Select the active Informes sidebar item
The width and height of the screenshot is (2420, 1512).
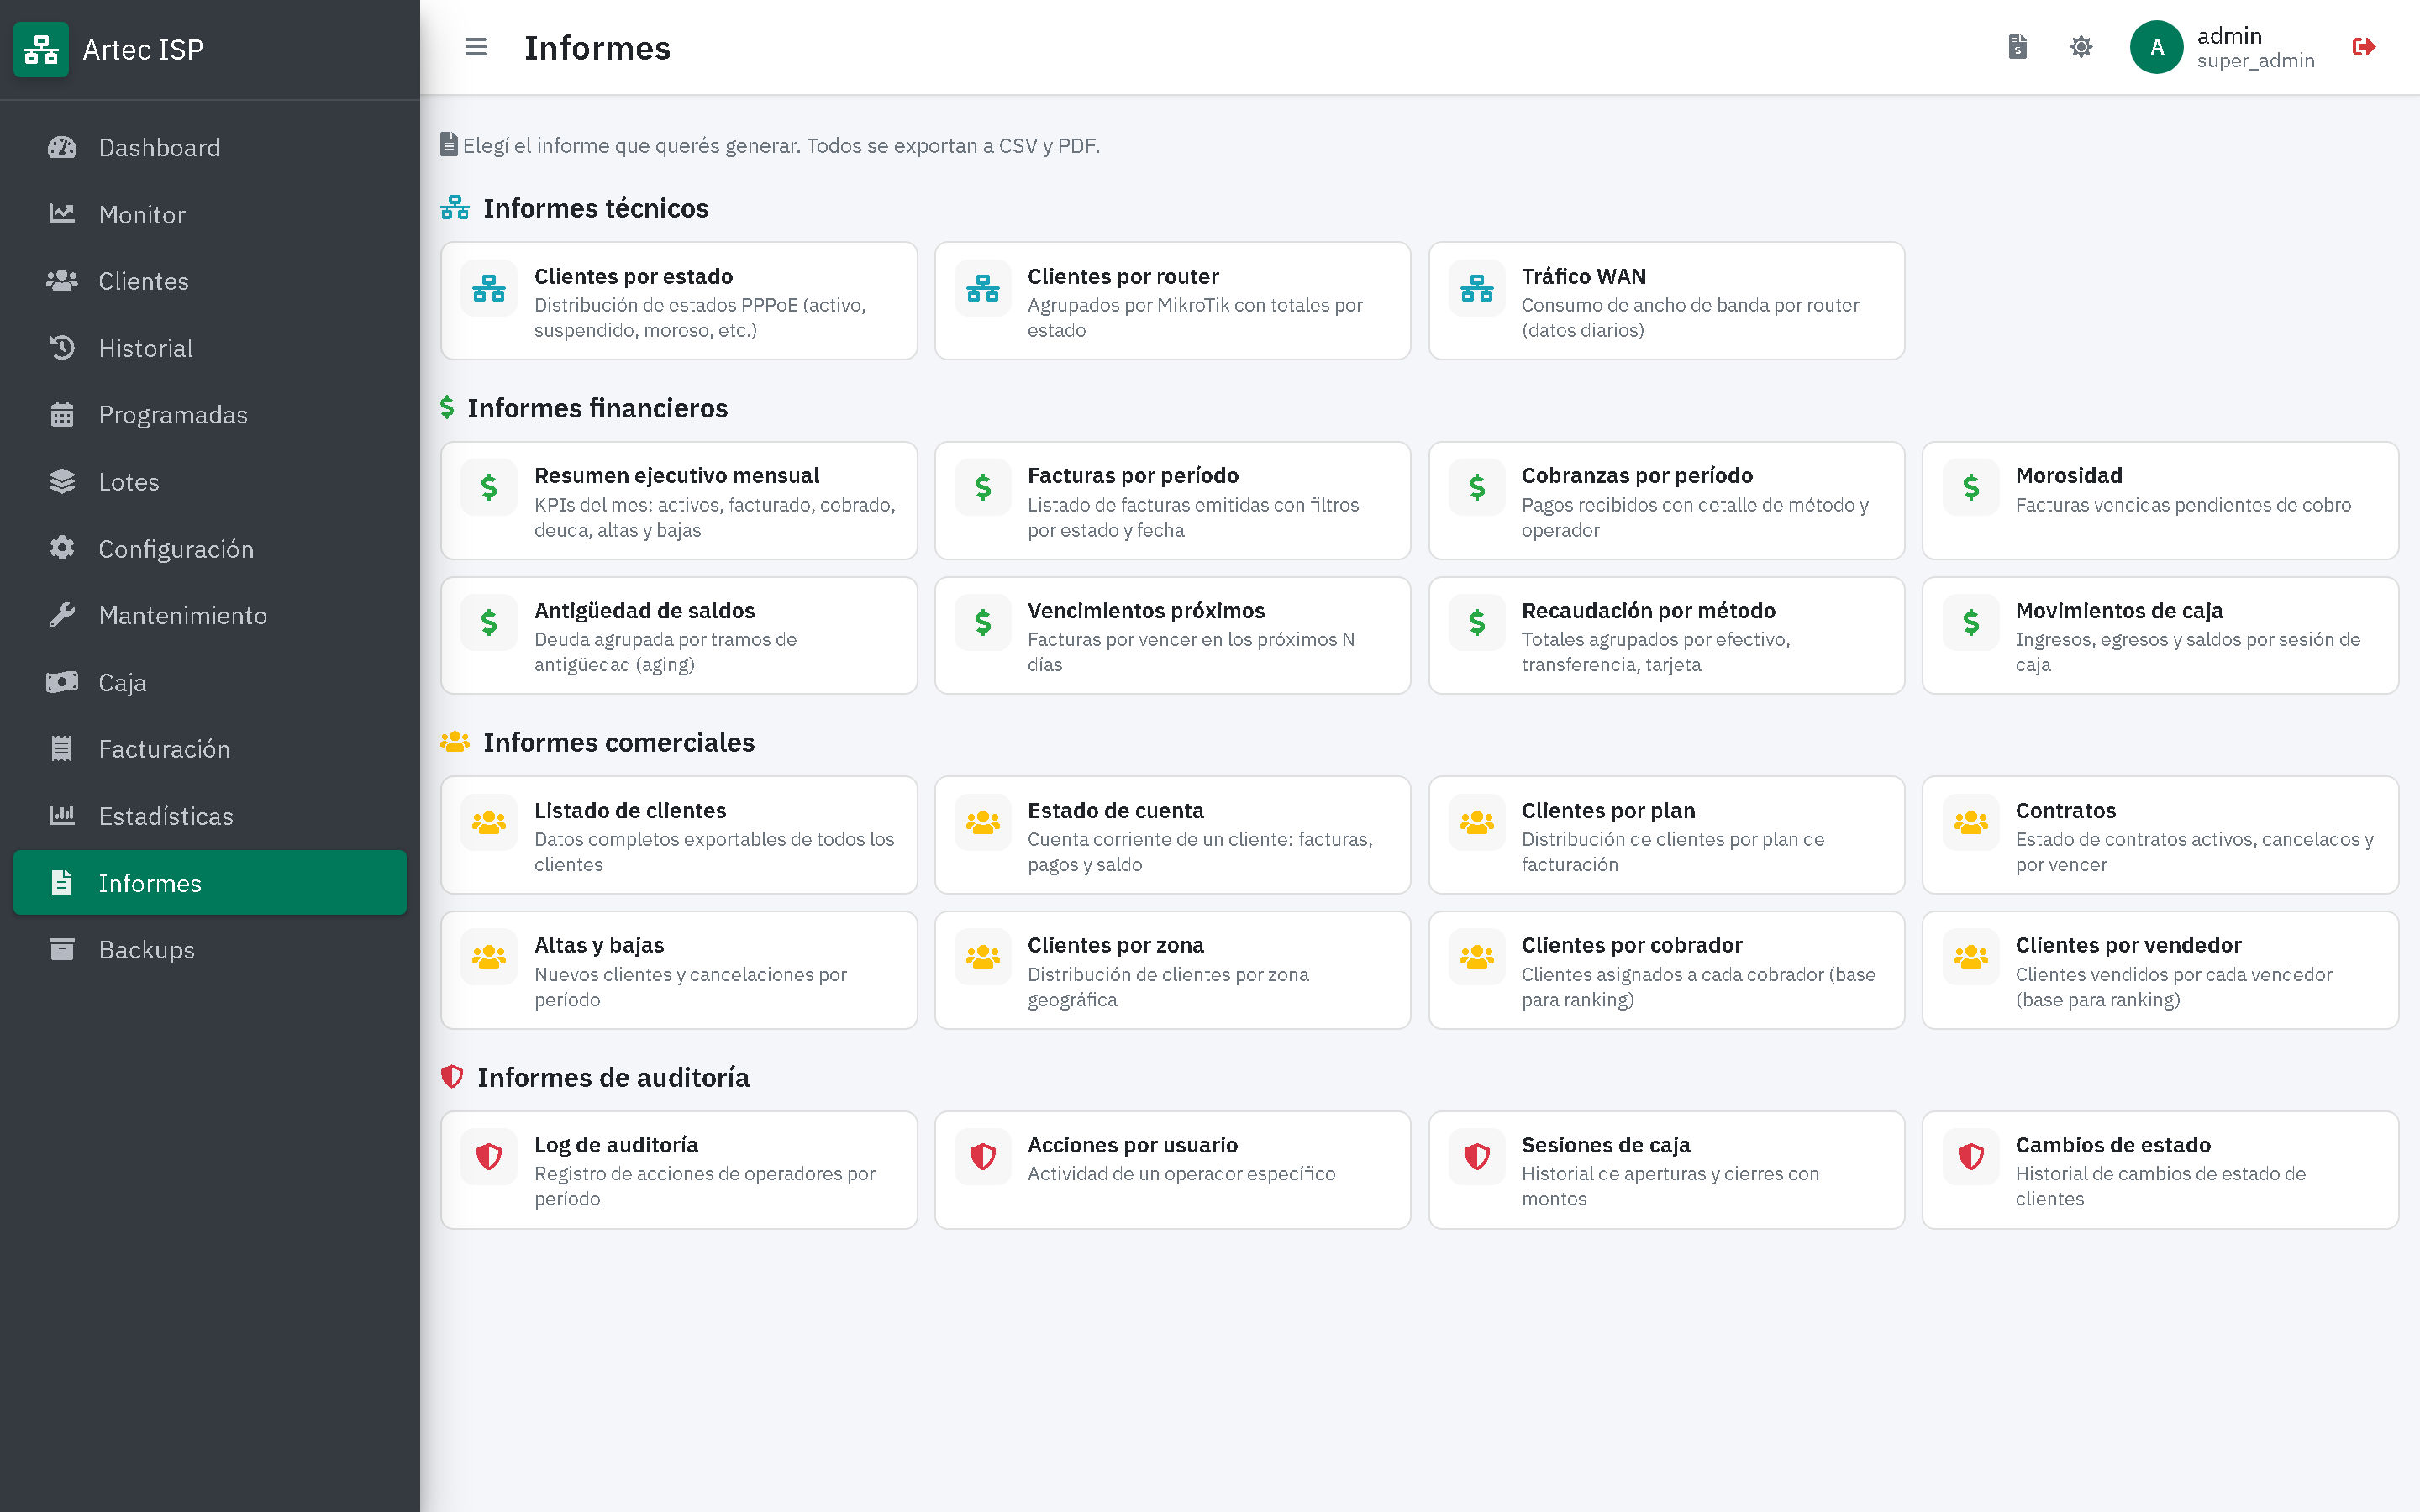[210, 883]
